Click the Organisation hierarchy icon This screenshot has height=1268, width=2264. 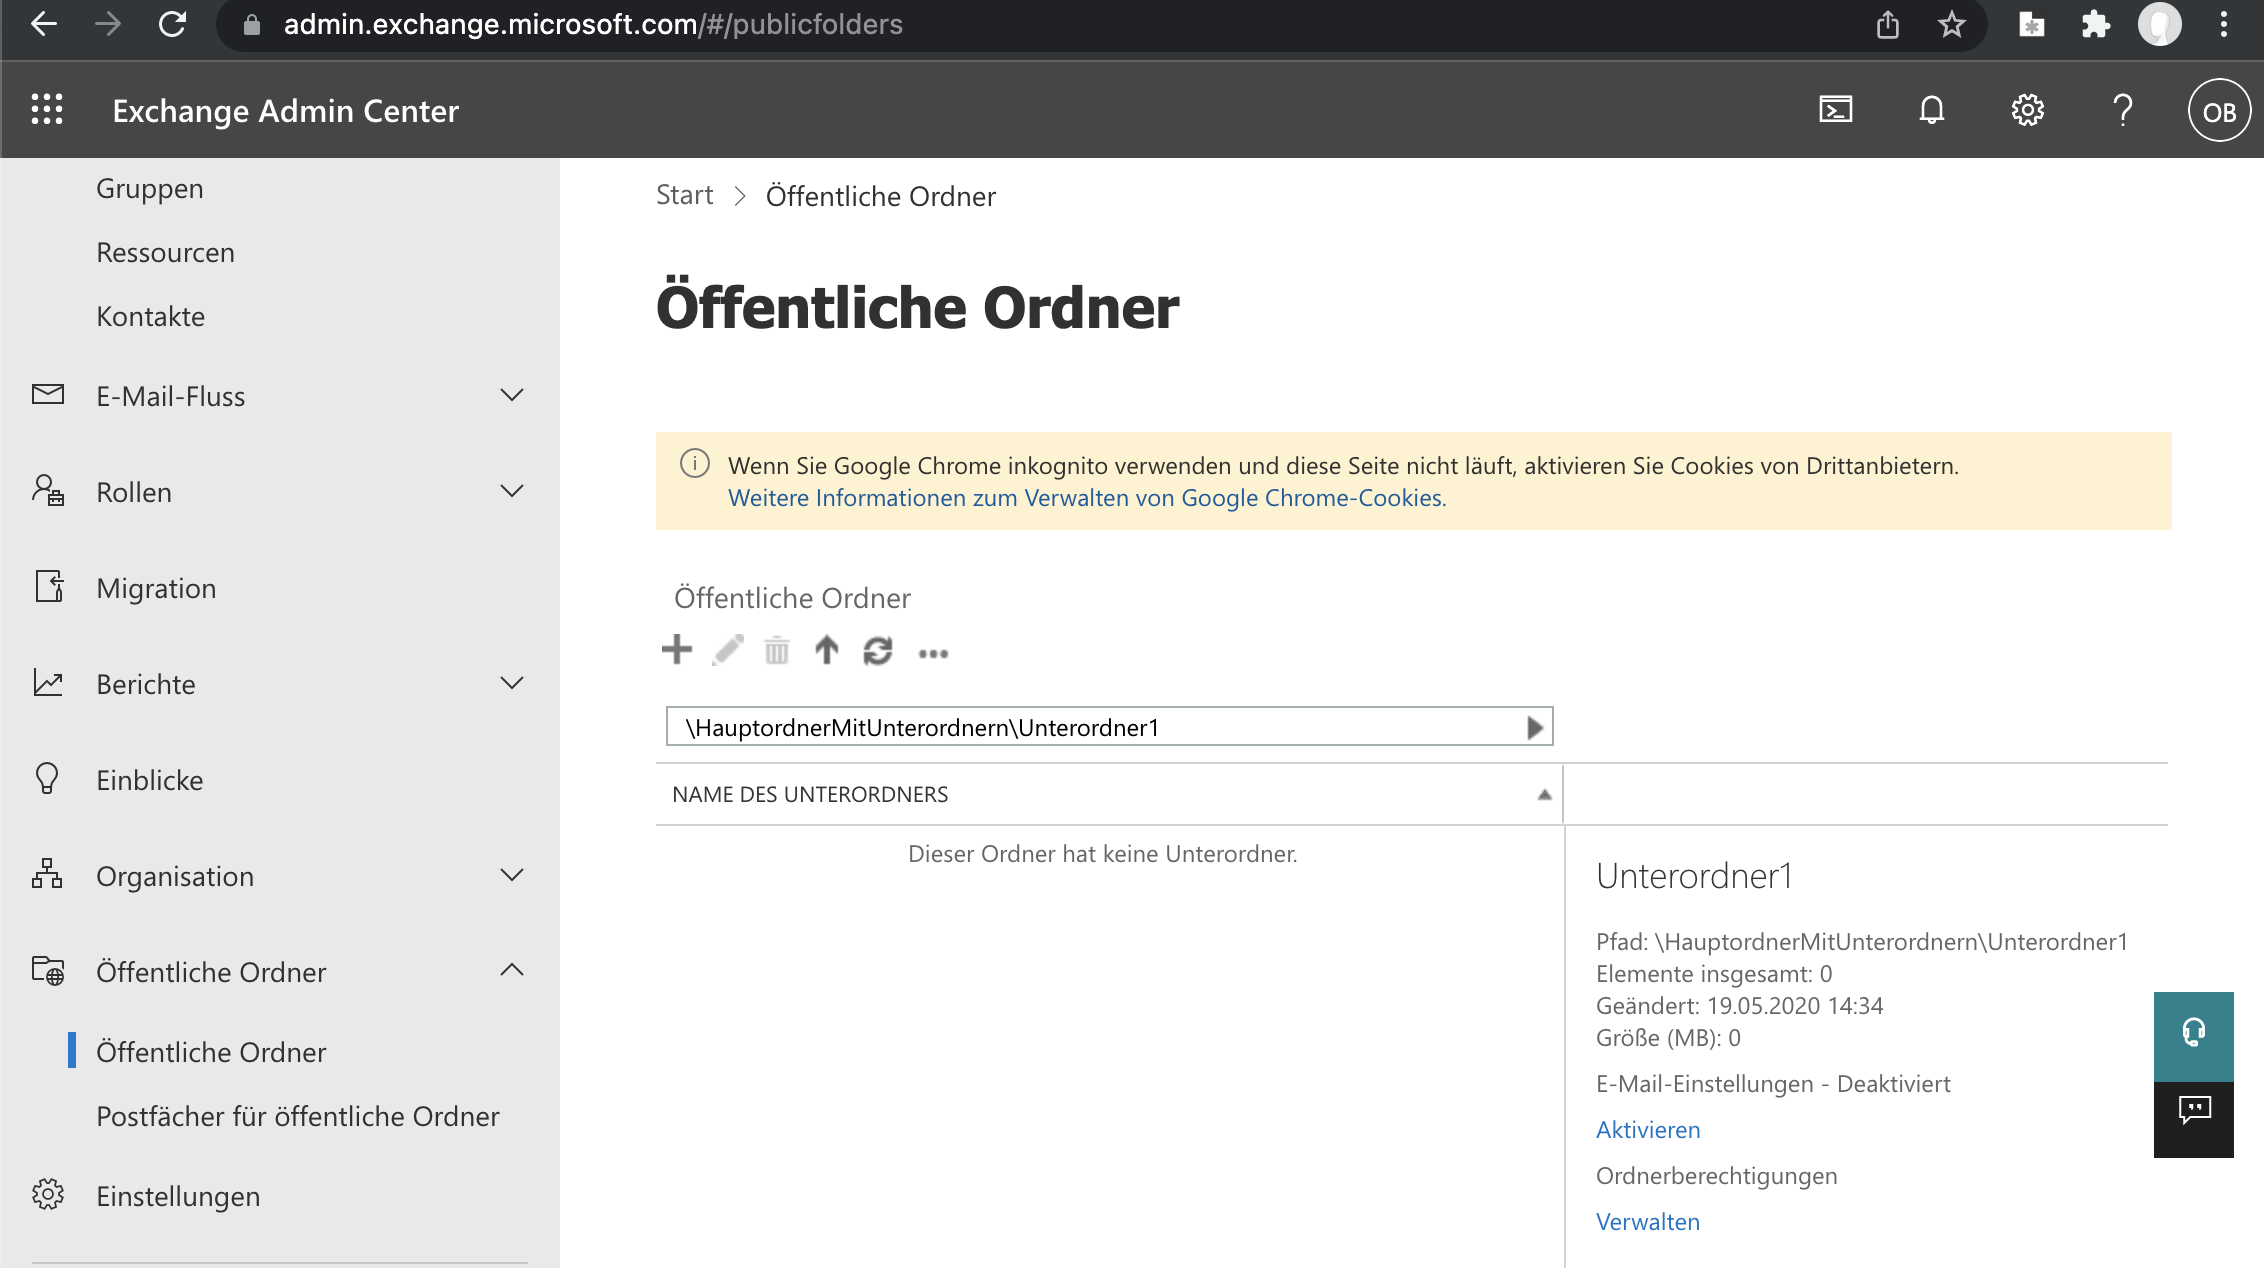point(47,874)
